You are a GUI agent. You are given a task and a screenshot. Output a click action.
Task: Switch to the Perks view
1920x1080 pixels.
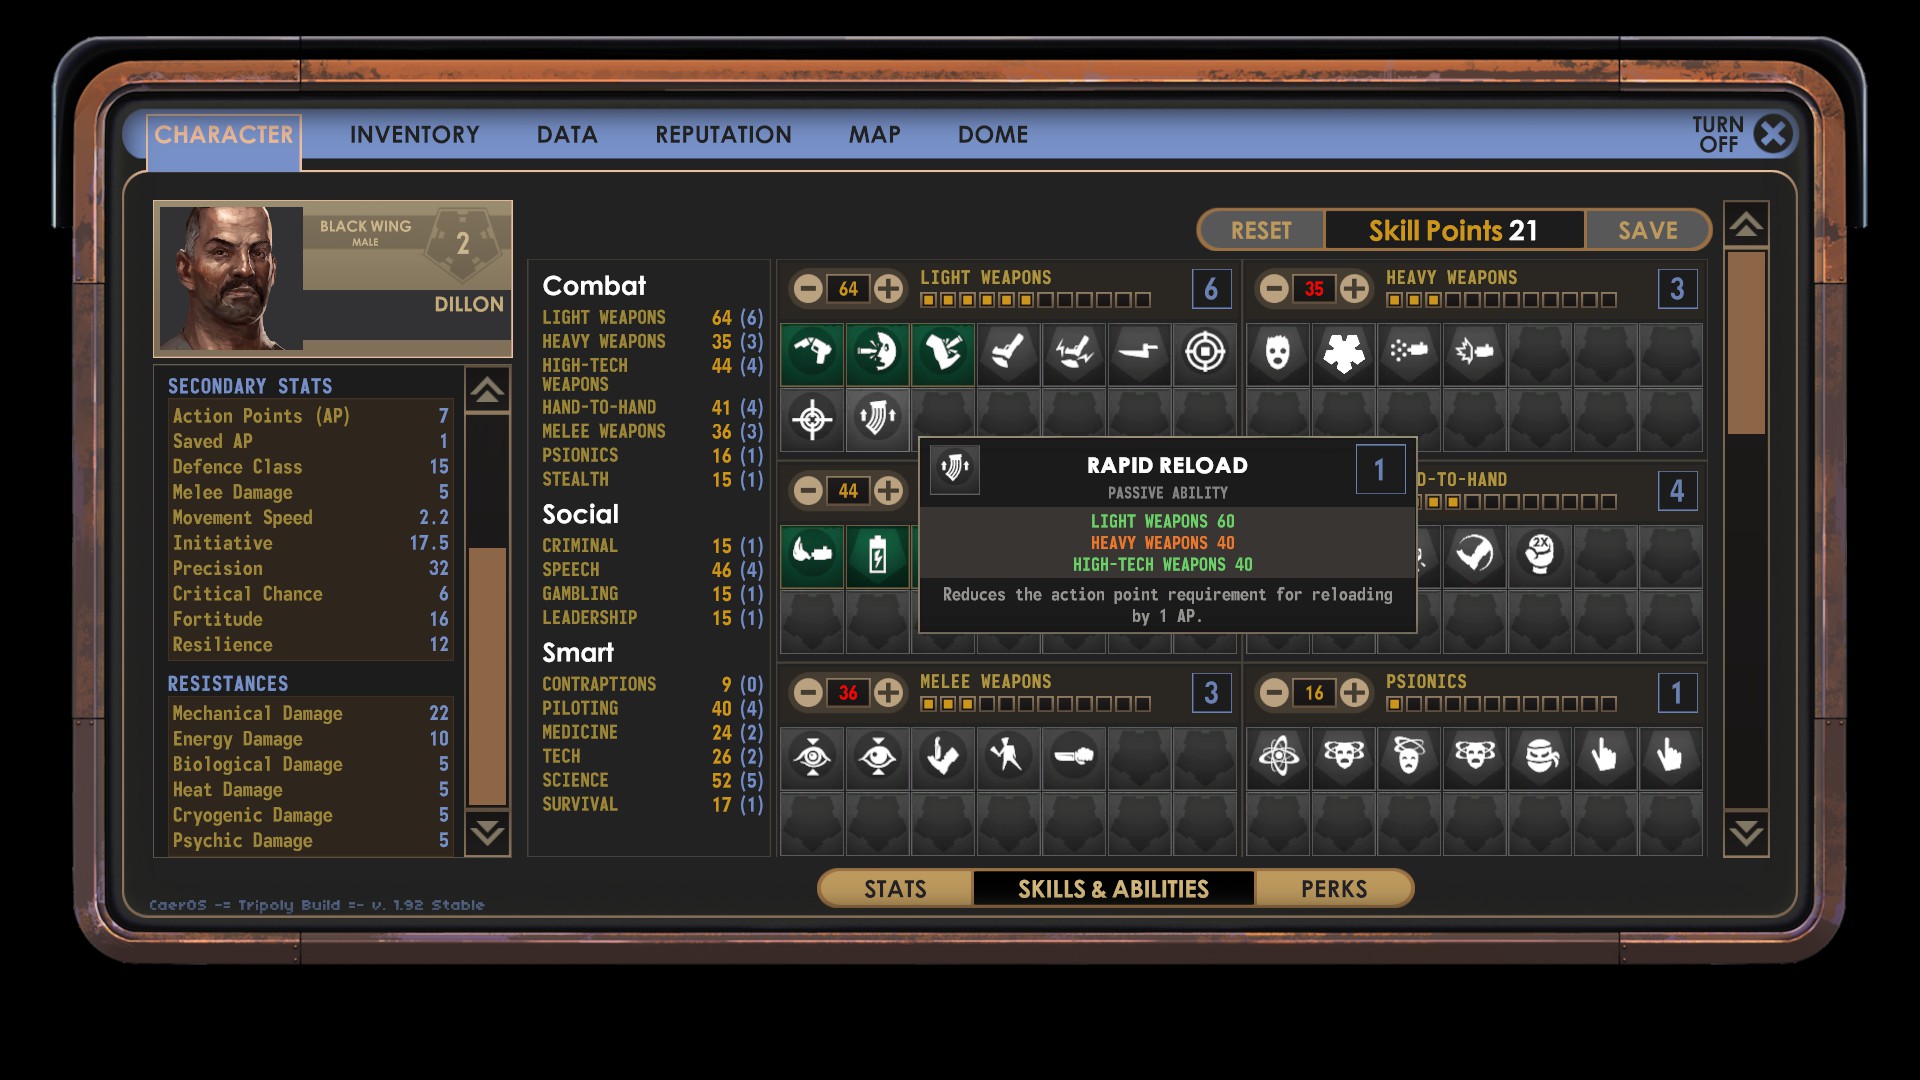(x=1334, y=889)
